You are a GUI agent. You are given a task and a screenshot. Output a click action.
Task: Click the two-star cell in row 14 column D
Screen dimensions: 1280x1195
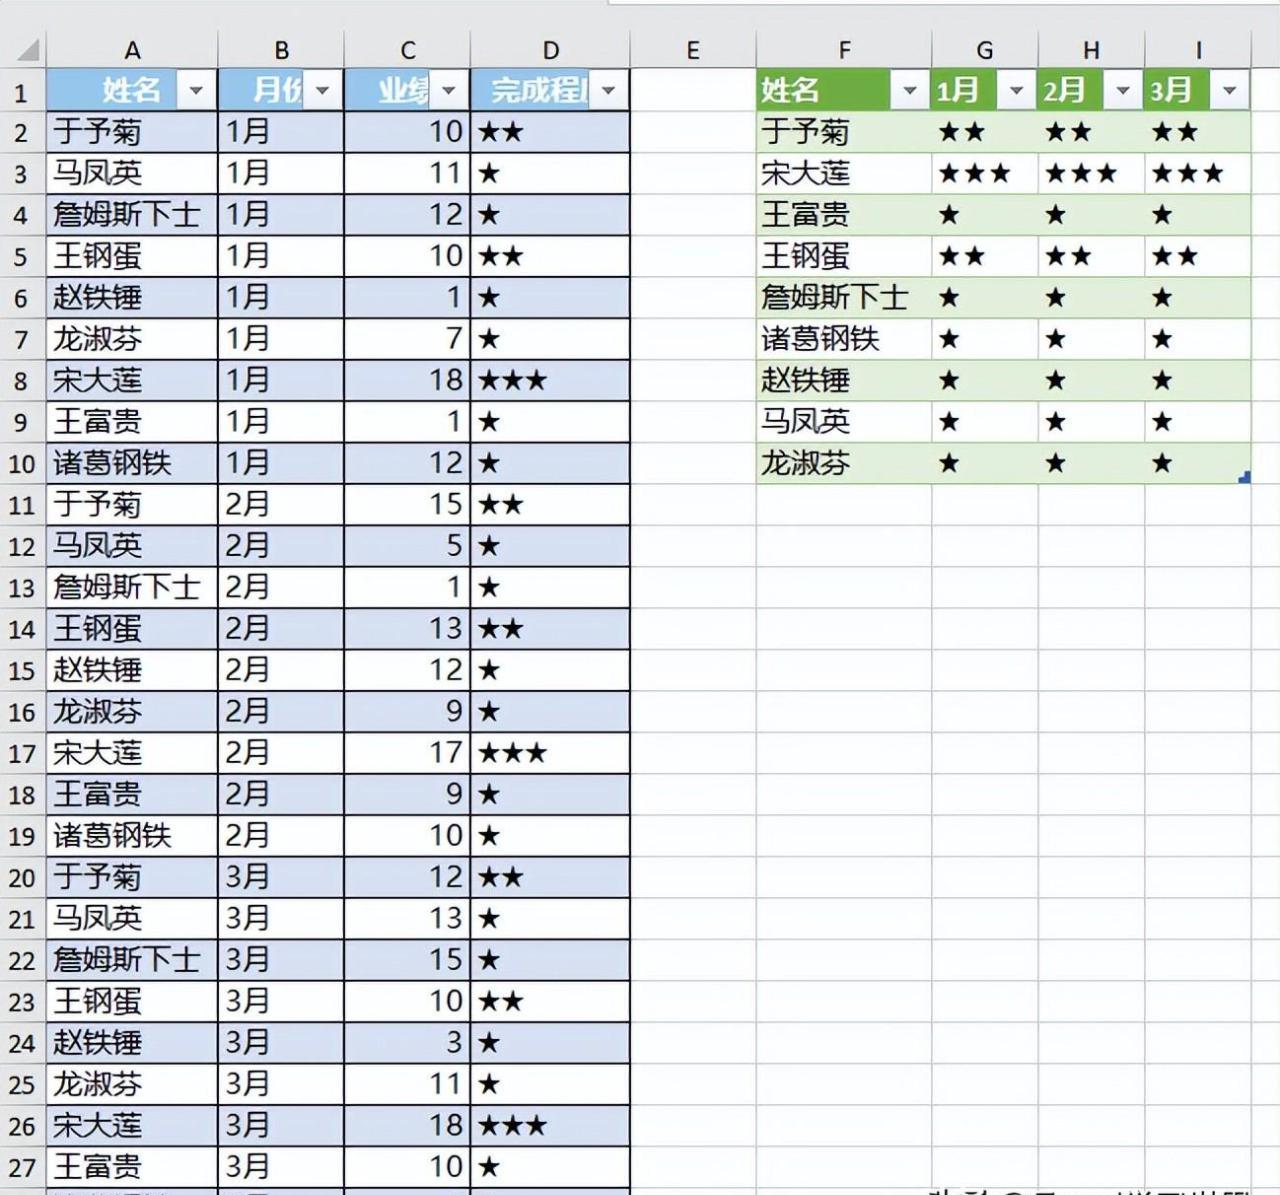click(x=550, y=629)
